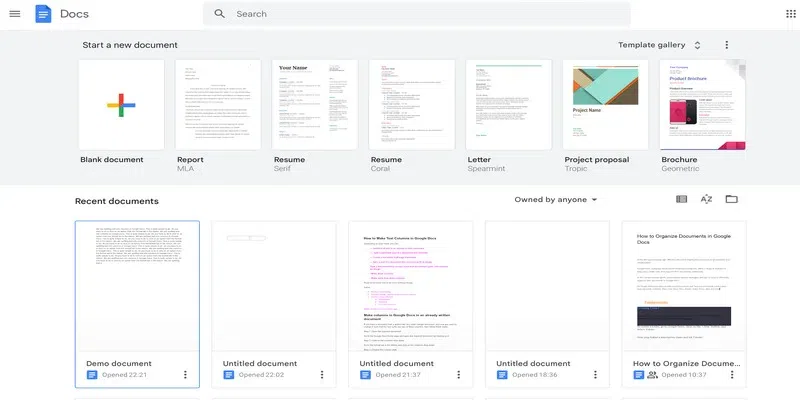Click the Report template label
The image size is (800, 400).
click(x=190, y=160)
